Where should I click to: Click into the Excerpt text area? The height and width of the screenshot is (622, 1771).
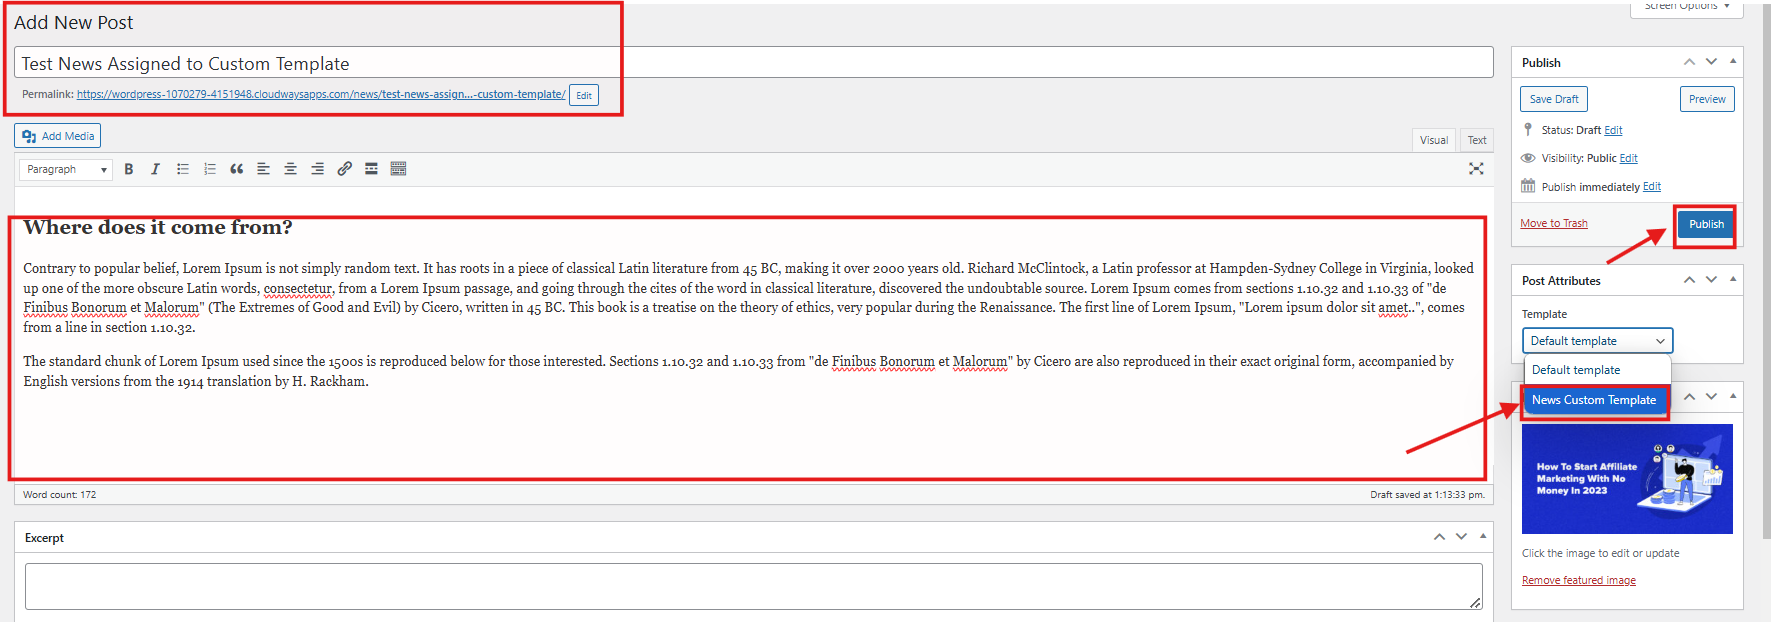(x=754, y=586)
